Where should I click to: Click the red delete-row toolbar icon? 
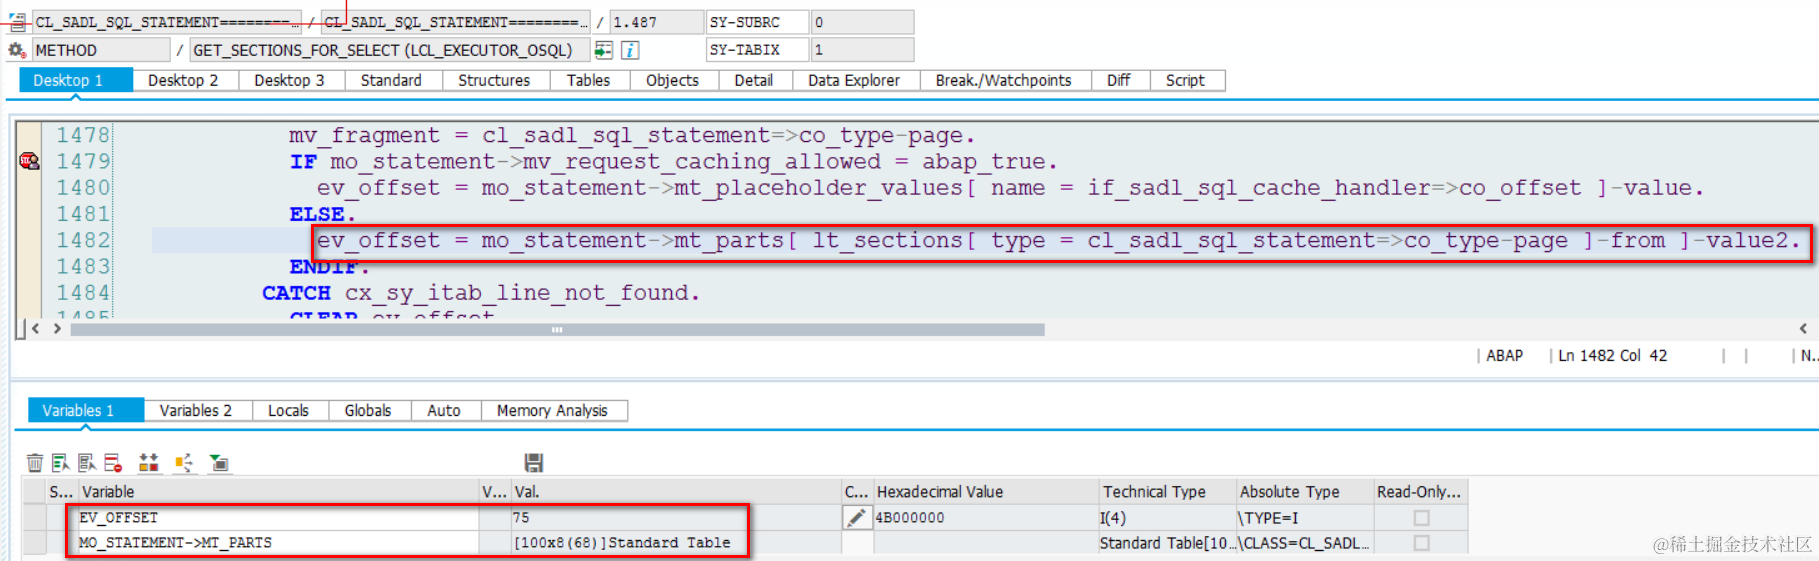coord(113,463)
